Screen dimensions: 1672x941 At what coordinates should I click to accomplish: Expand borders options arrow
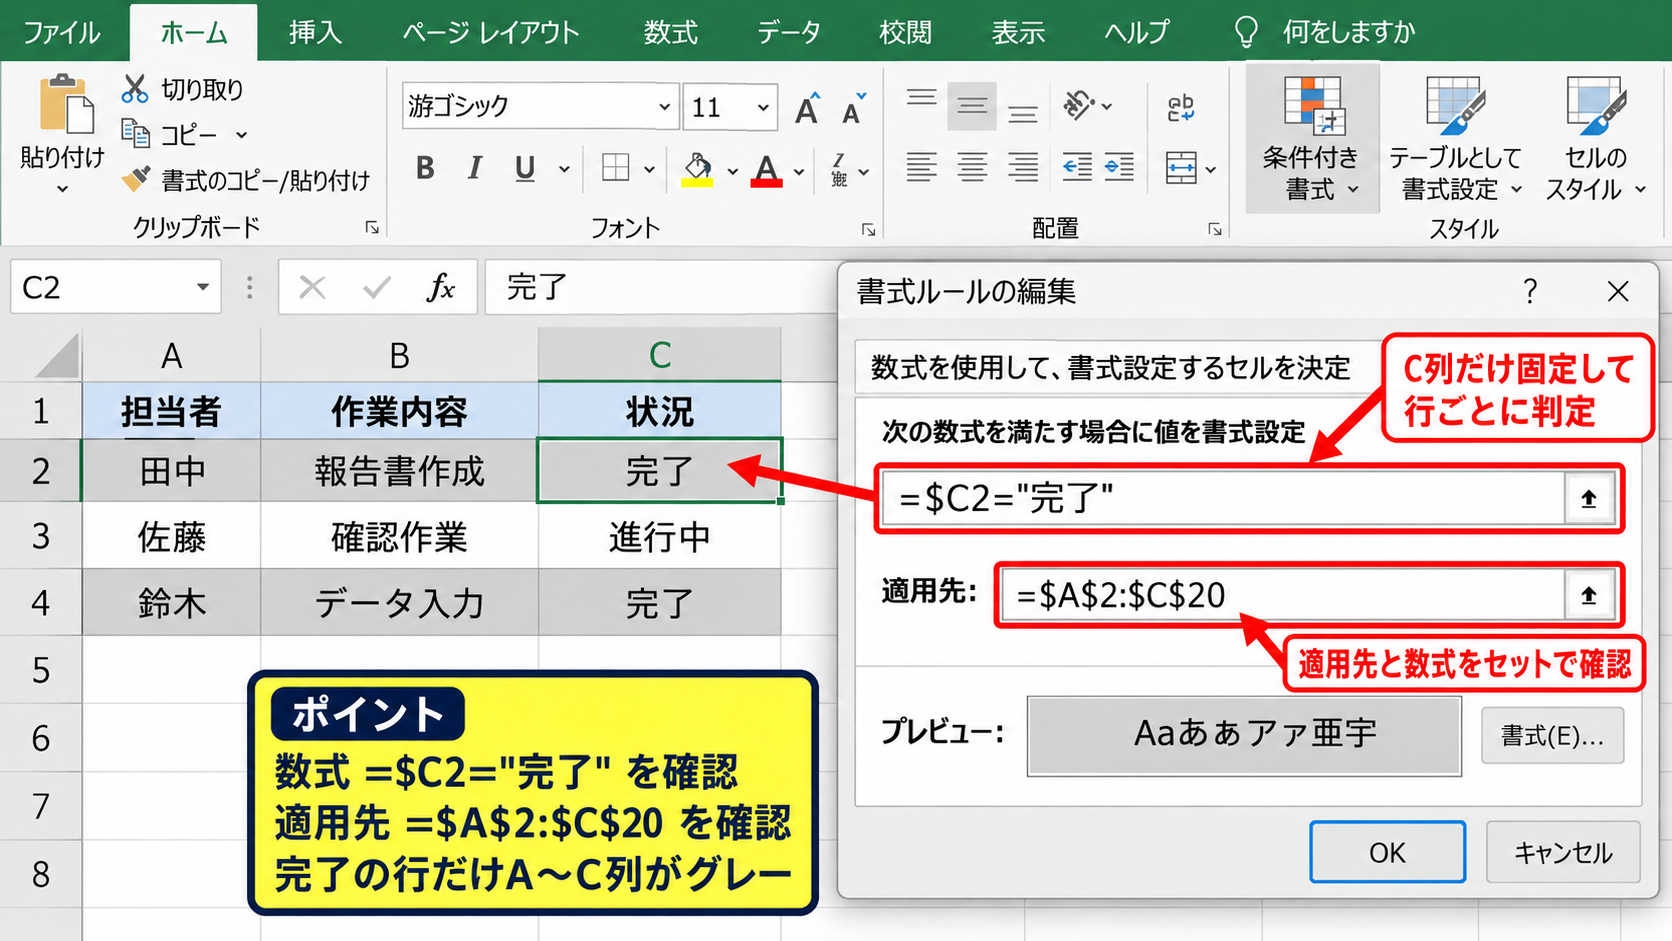coord(649,169)
